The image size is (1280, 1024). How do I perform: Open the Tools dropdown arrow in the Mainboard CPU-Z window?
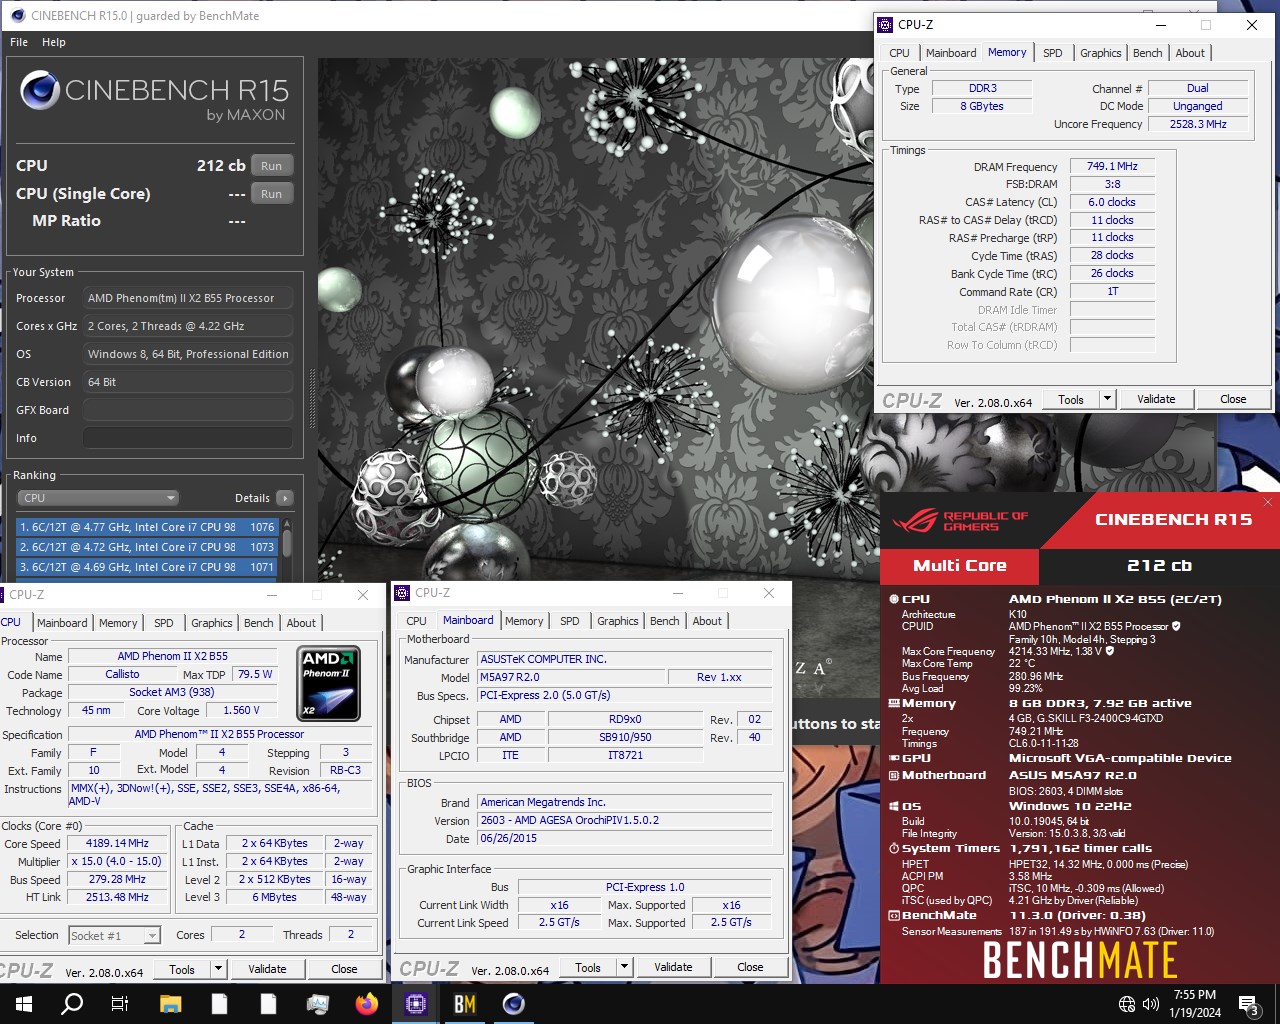pyautogui.click(x=624, y=967)
